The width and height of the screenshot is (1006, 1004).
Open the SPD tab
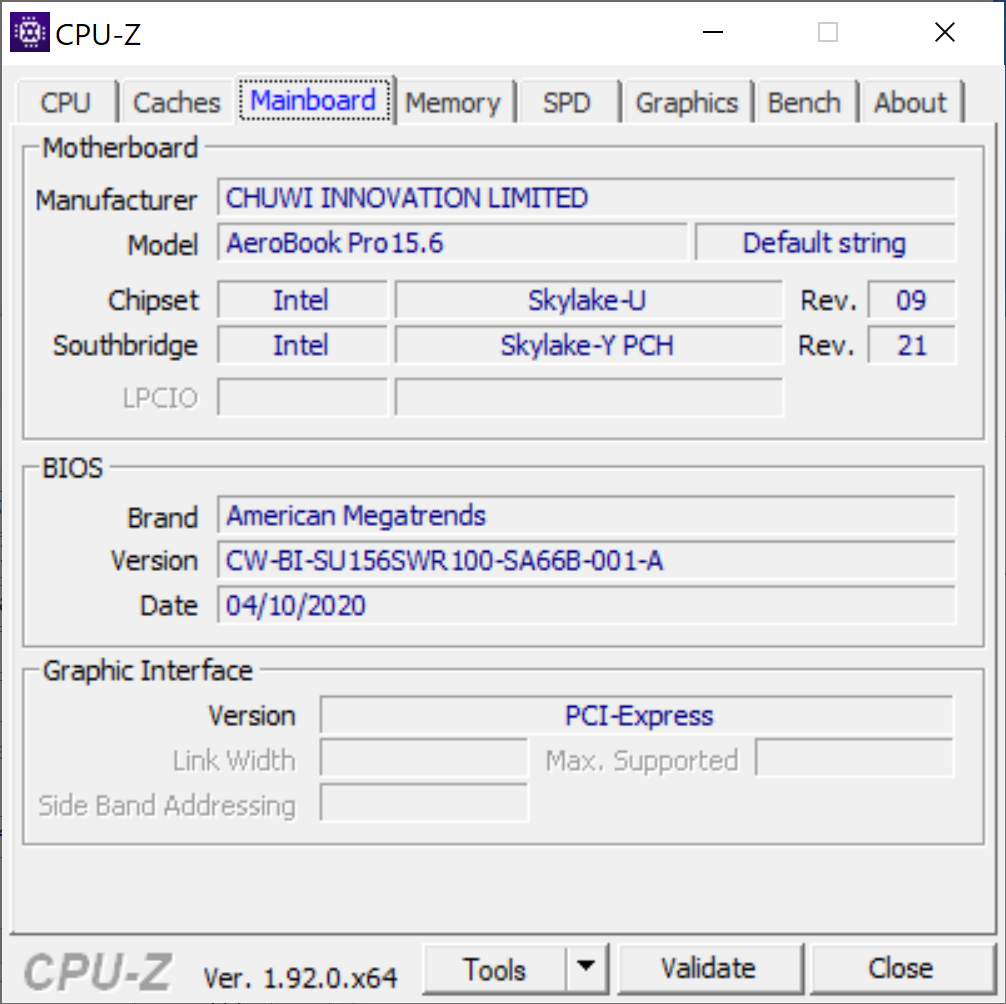point(567,103)
